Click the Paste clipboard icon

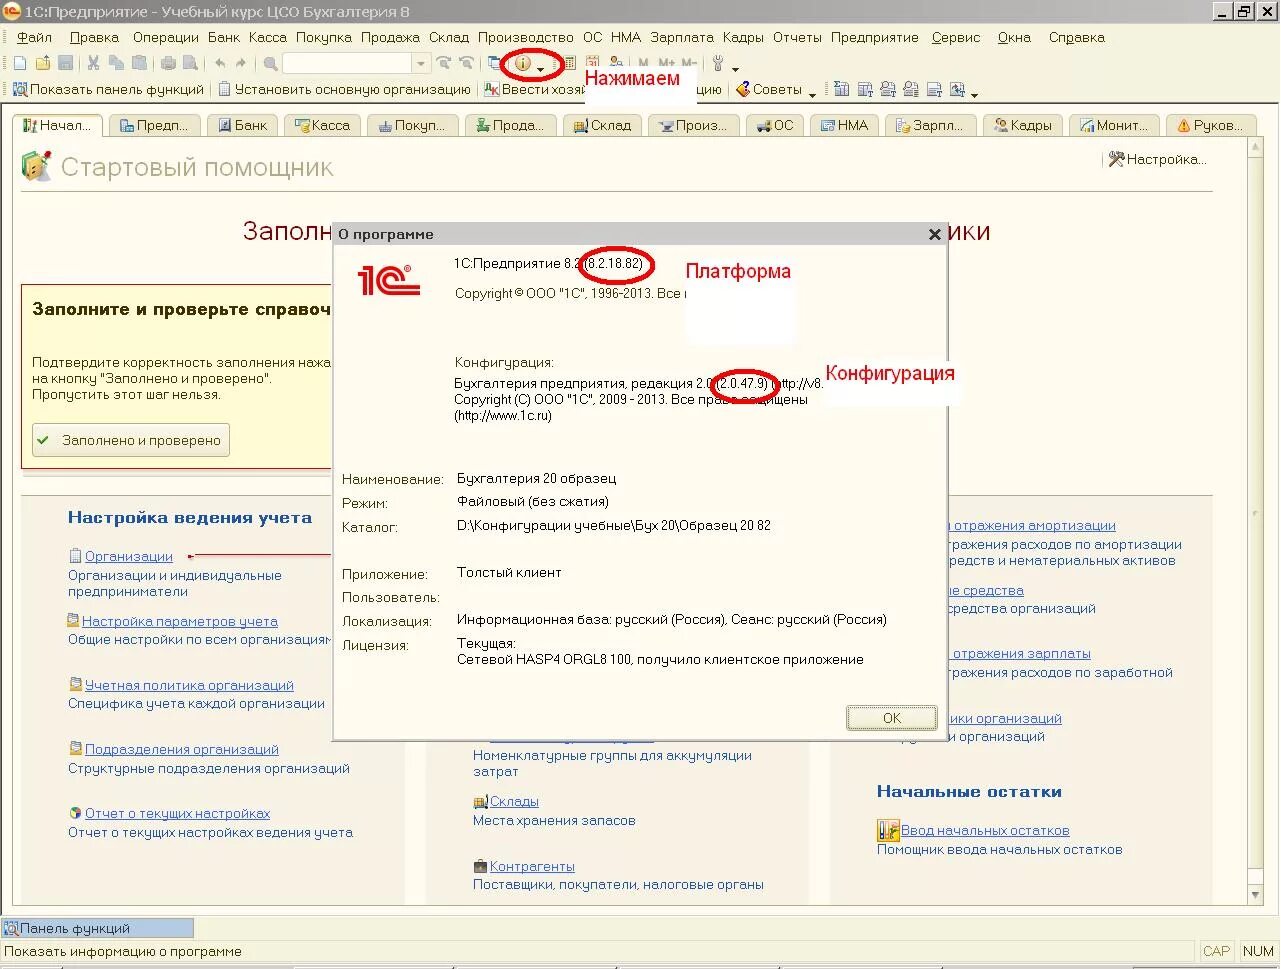click(139, 63)
